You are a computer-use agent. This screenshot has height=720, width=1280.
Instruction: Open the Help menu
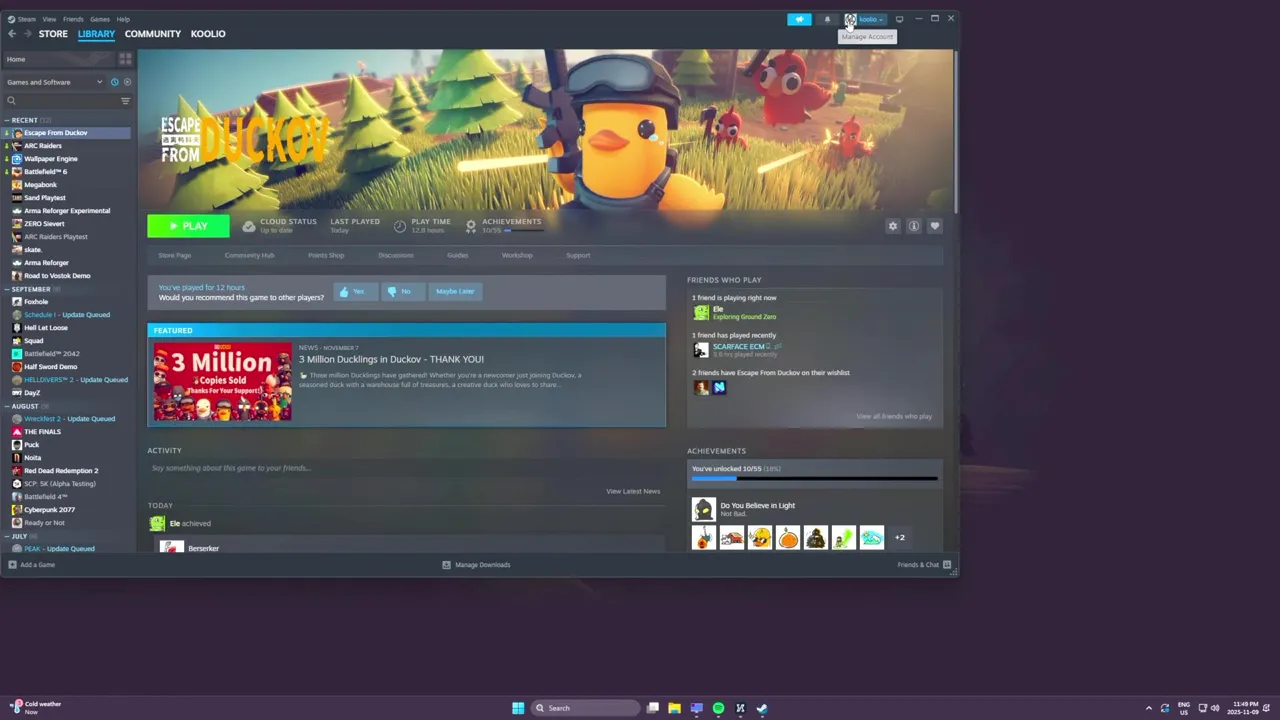(123, 19)
